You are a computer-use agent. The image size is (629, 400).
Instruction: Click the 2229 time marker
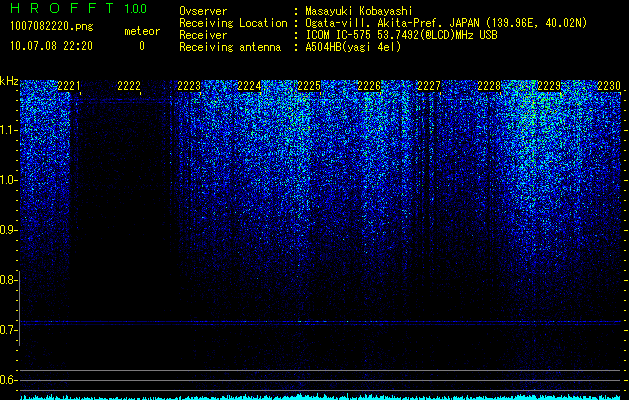pos(549,86)
